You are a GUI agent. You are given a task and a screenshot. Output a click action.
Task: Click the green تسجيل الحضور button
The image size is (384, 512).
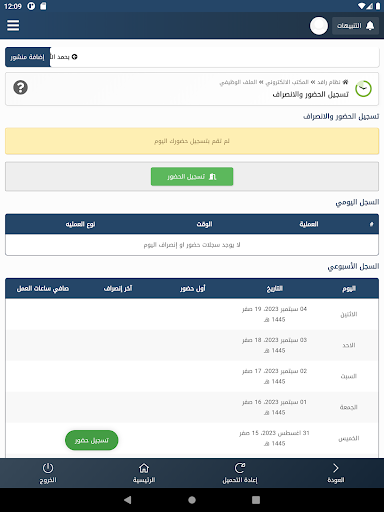(x=192, y=176)
